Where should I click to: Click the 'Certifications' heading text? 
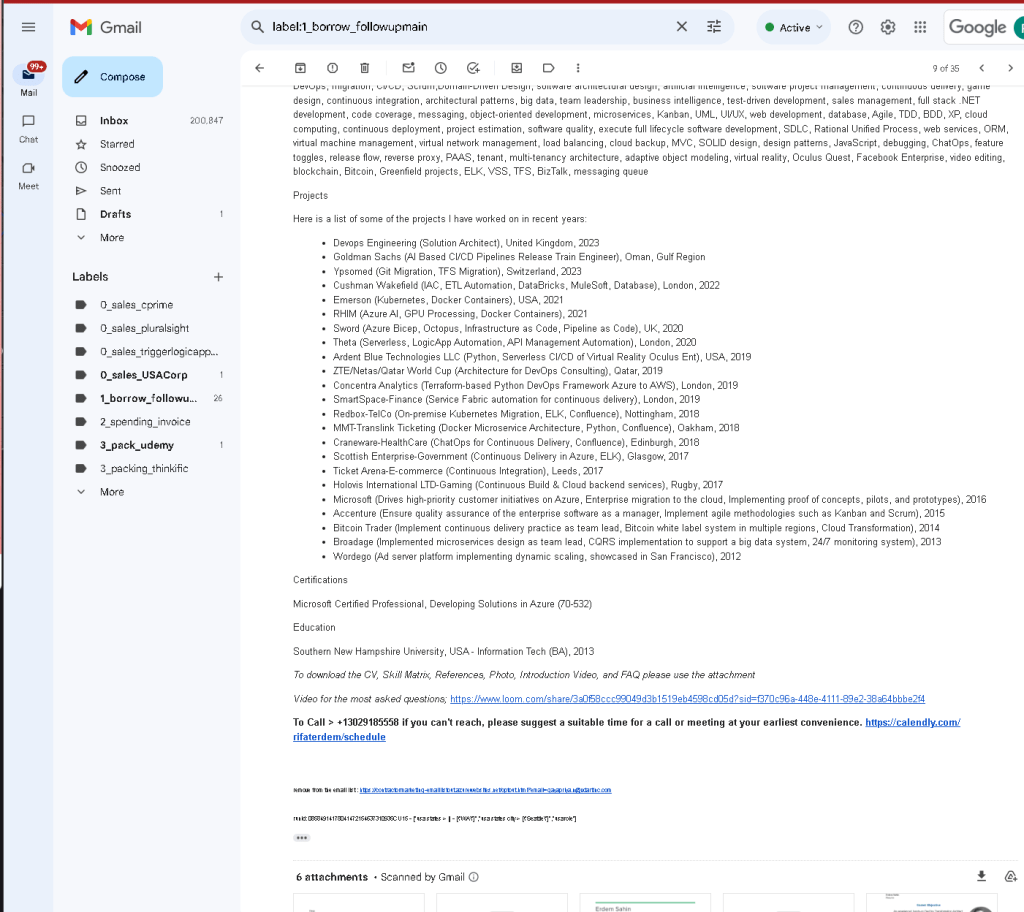pos(320,580)
